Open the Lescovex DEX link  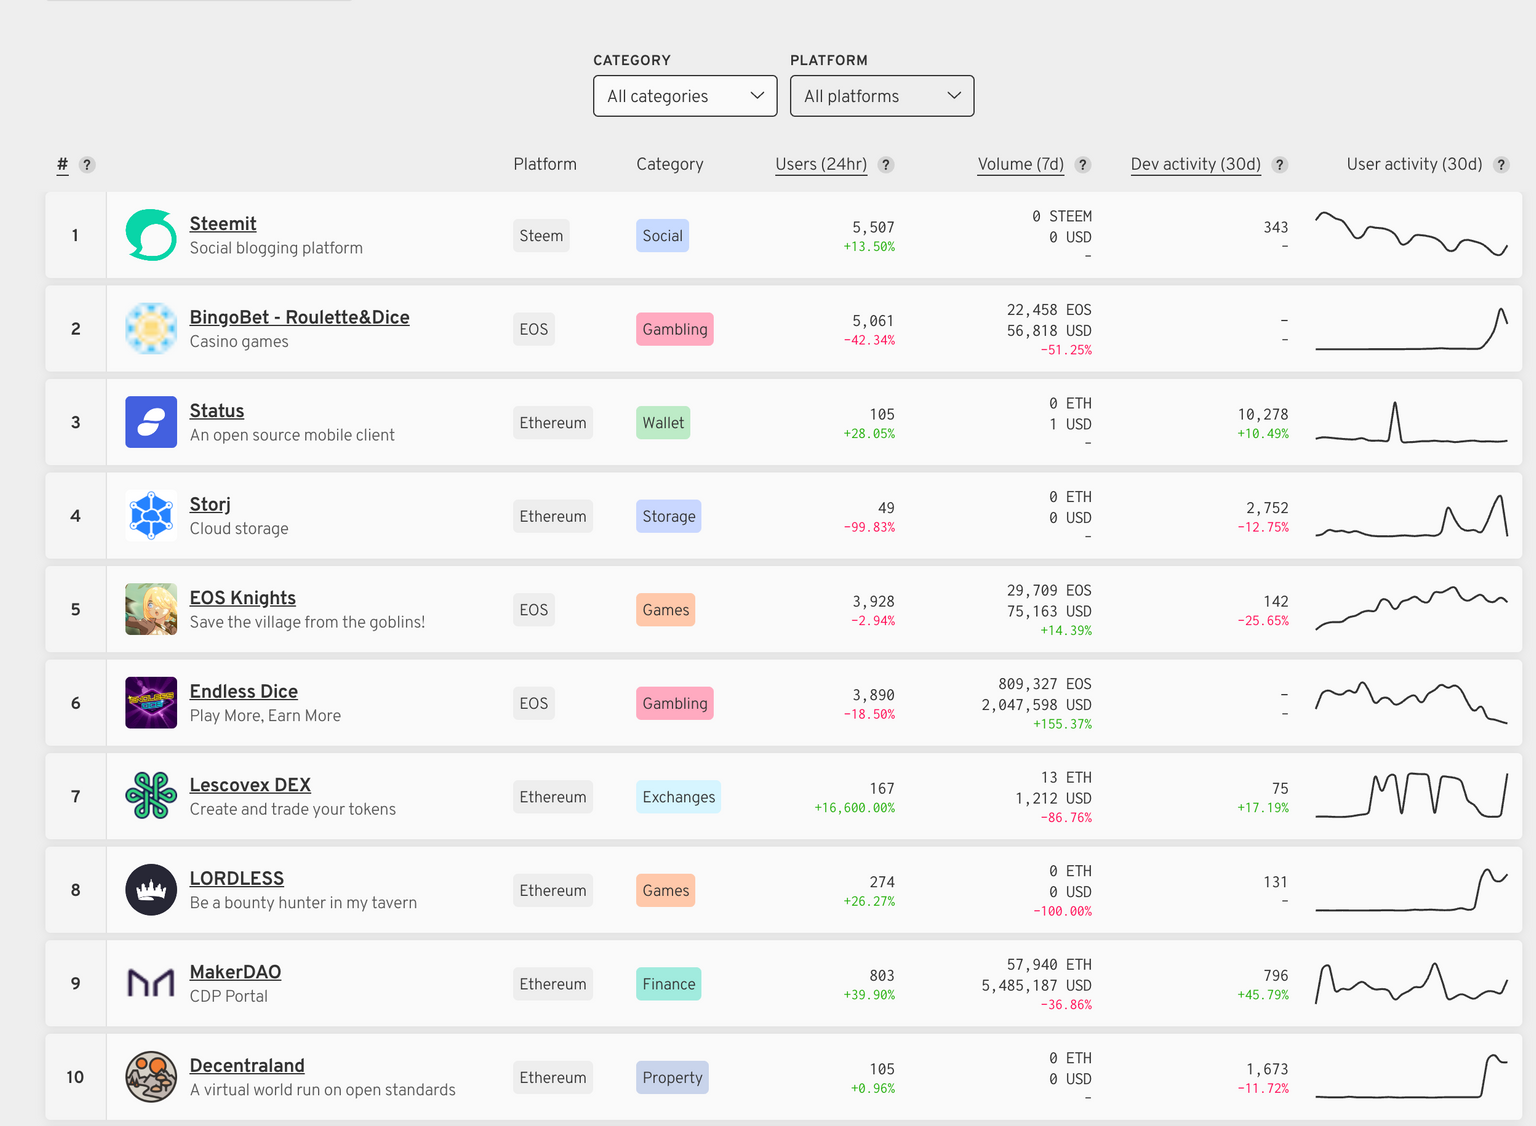coord(250,785)
